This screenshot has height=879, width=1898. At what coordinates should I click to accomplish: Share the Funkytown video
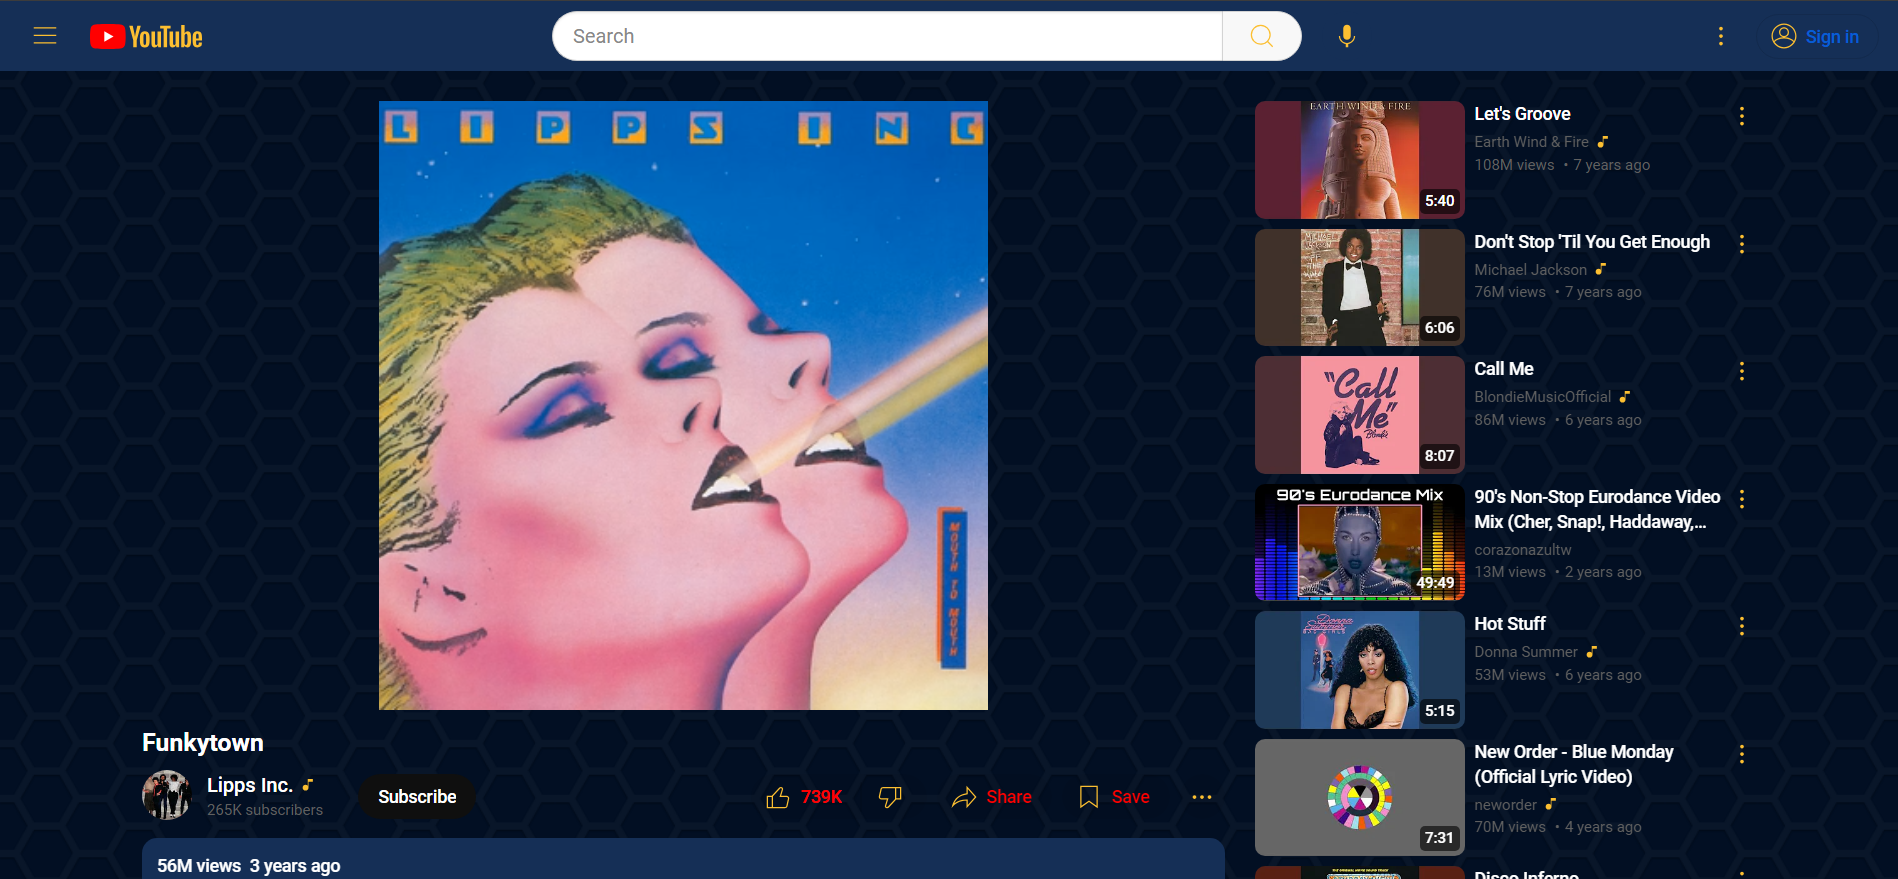[992, 797]
